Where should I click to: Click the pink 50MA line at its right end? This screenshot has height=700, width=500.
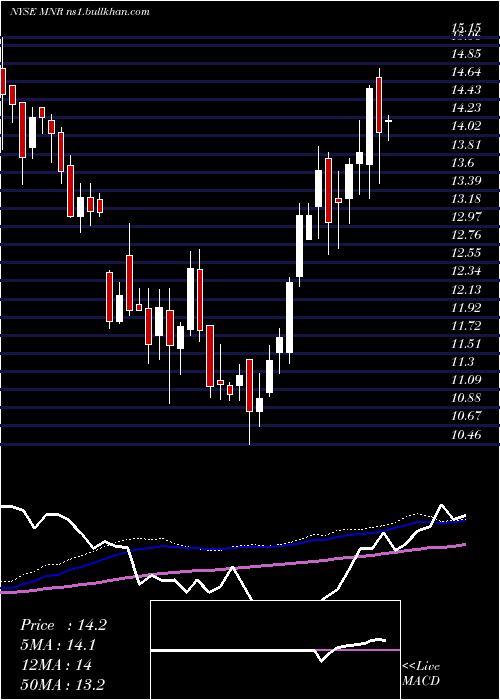pos(463,545)
